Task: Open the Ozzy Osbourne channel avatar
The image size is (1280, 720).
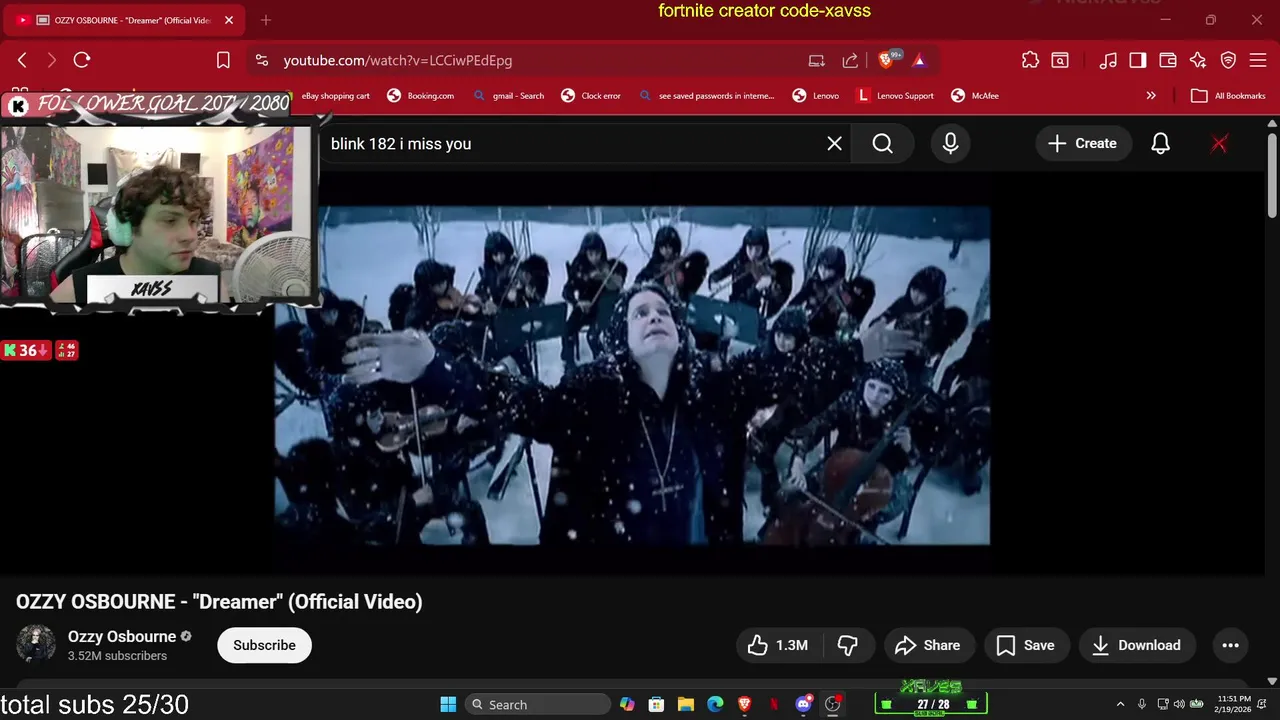Action: (x=36, y=645)
